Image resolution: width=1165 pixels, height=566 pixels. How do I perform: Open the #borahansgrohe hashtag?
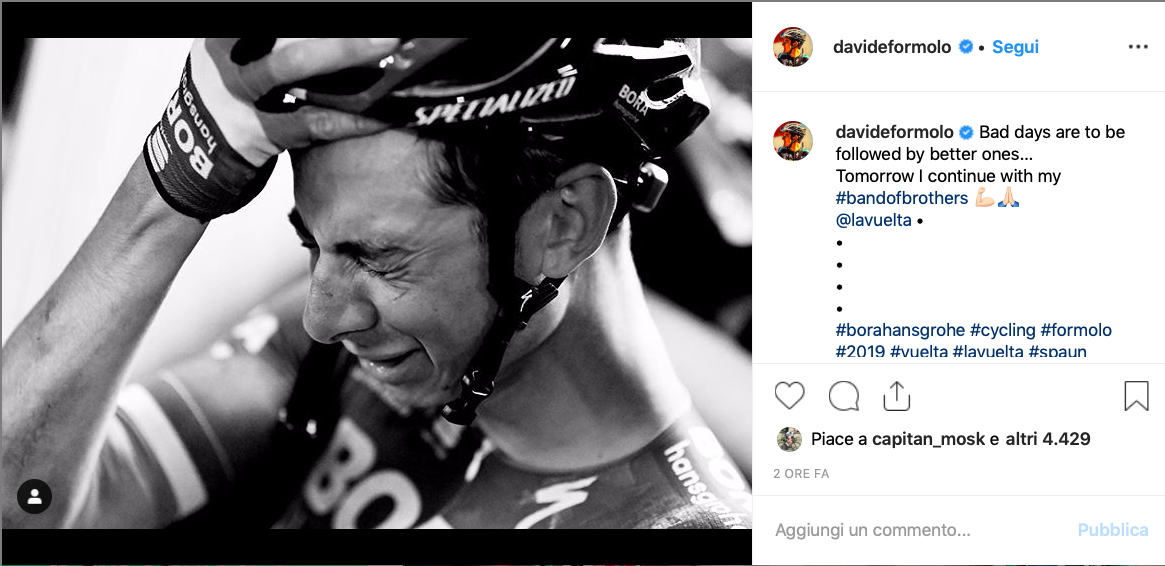pyautogui.click(x=900, y=330)
